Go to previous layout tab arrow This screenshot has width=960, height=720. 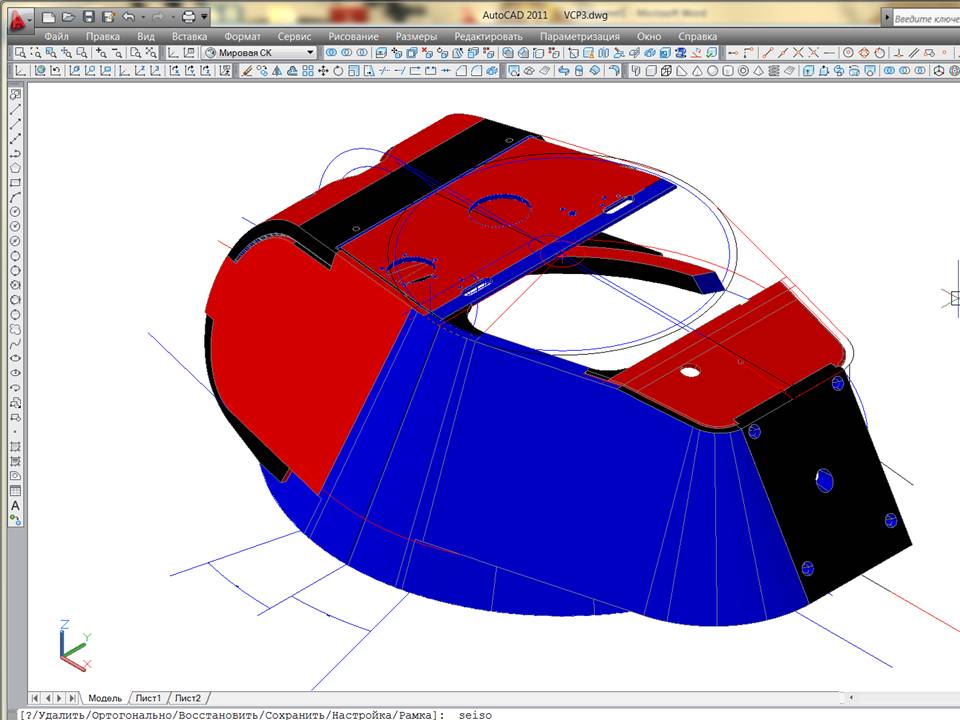pos(48,698)
